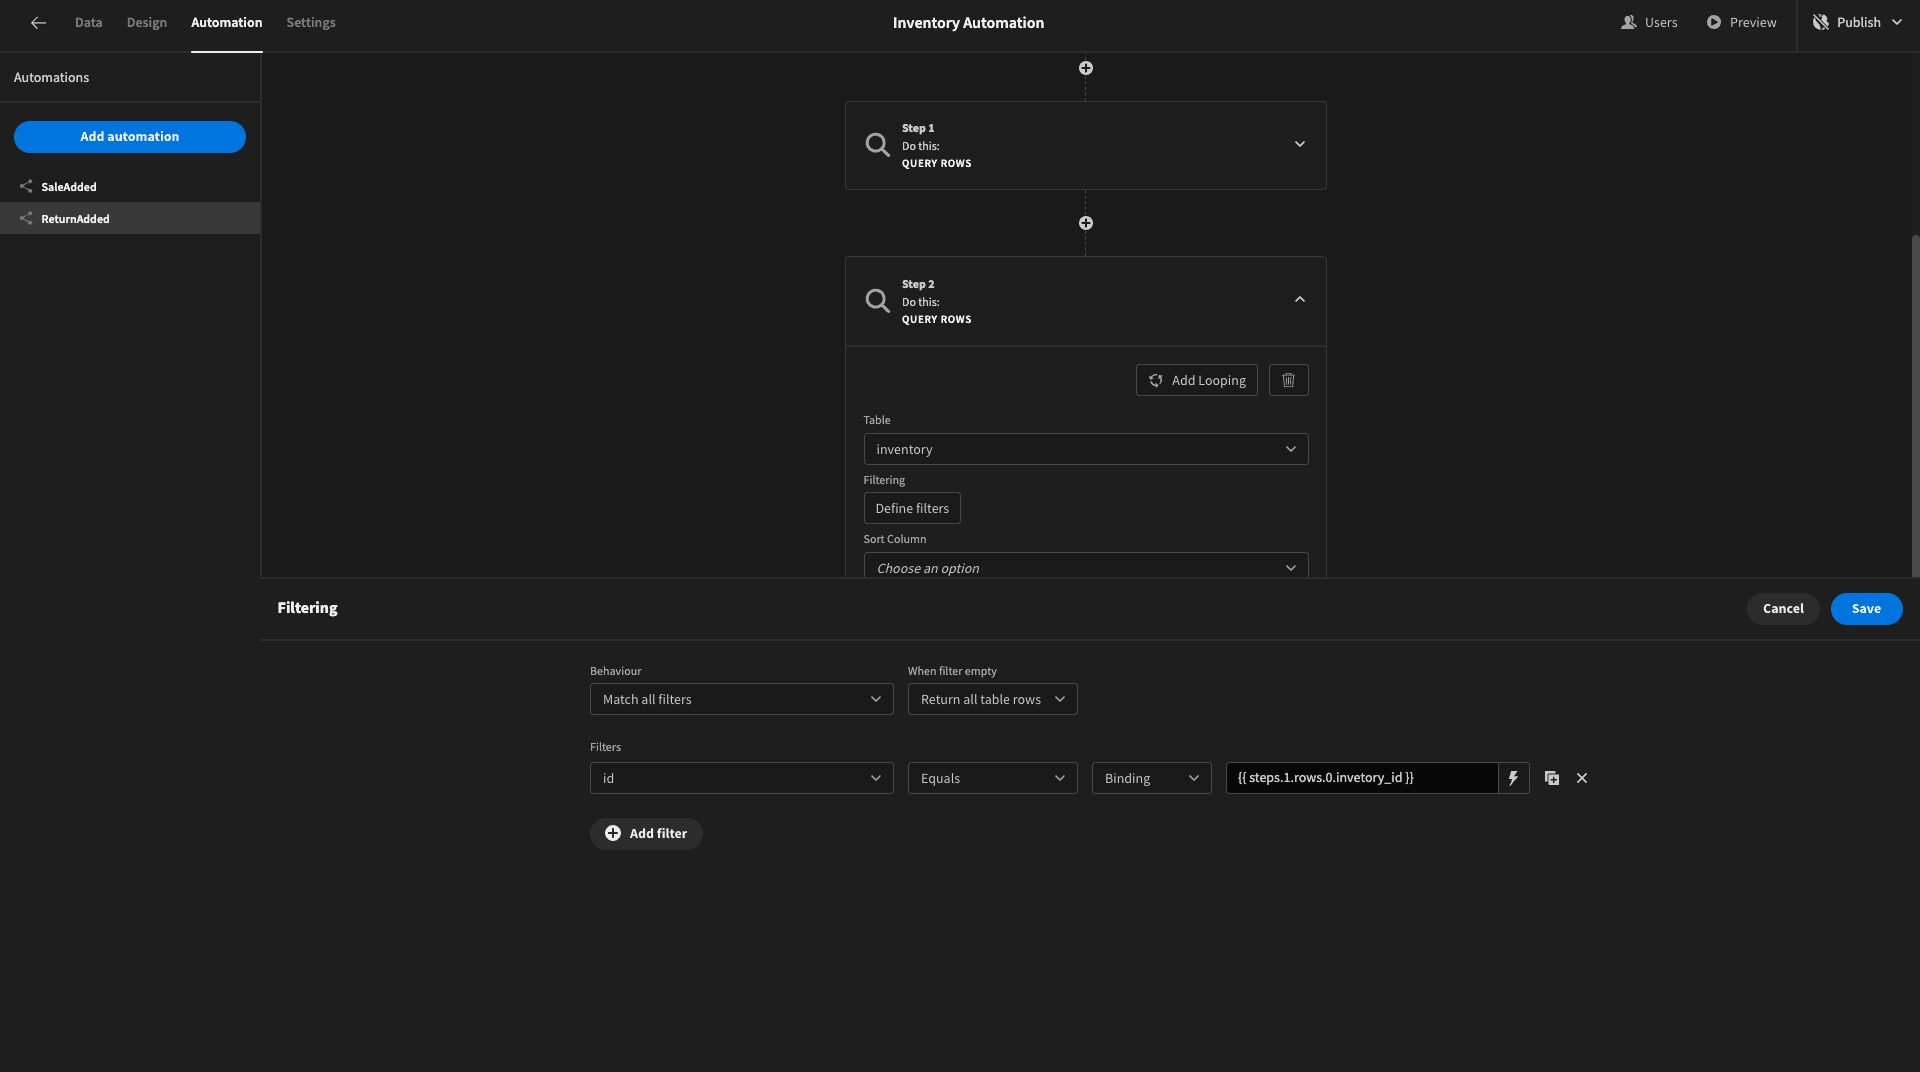Click the plus icon above Step 1
Image resolution: width=1920 pixels, height=1072 pixels.
point(1085,68)
